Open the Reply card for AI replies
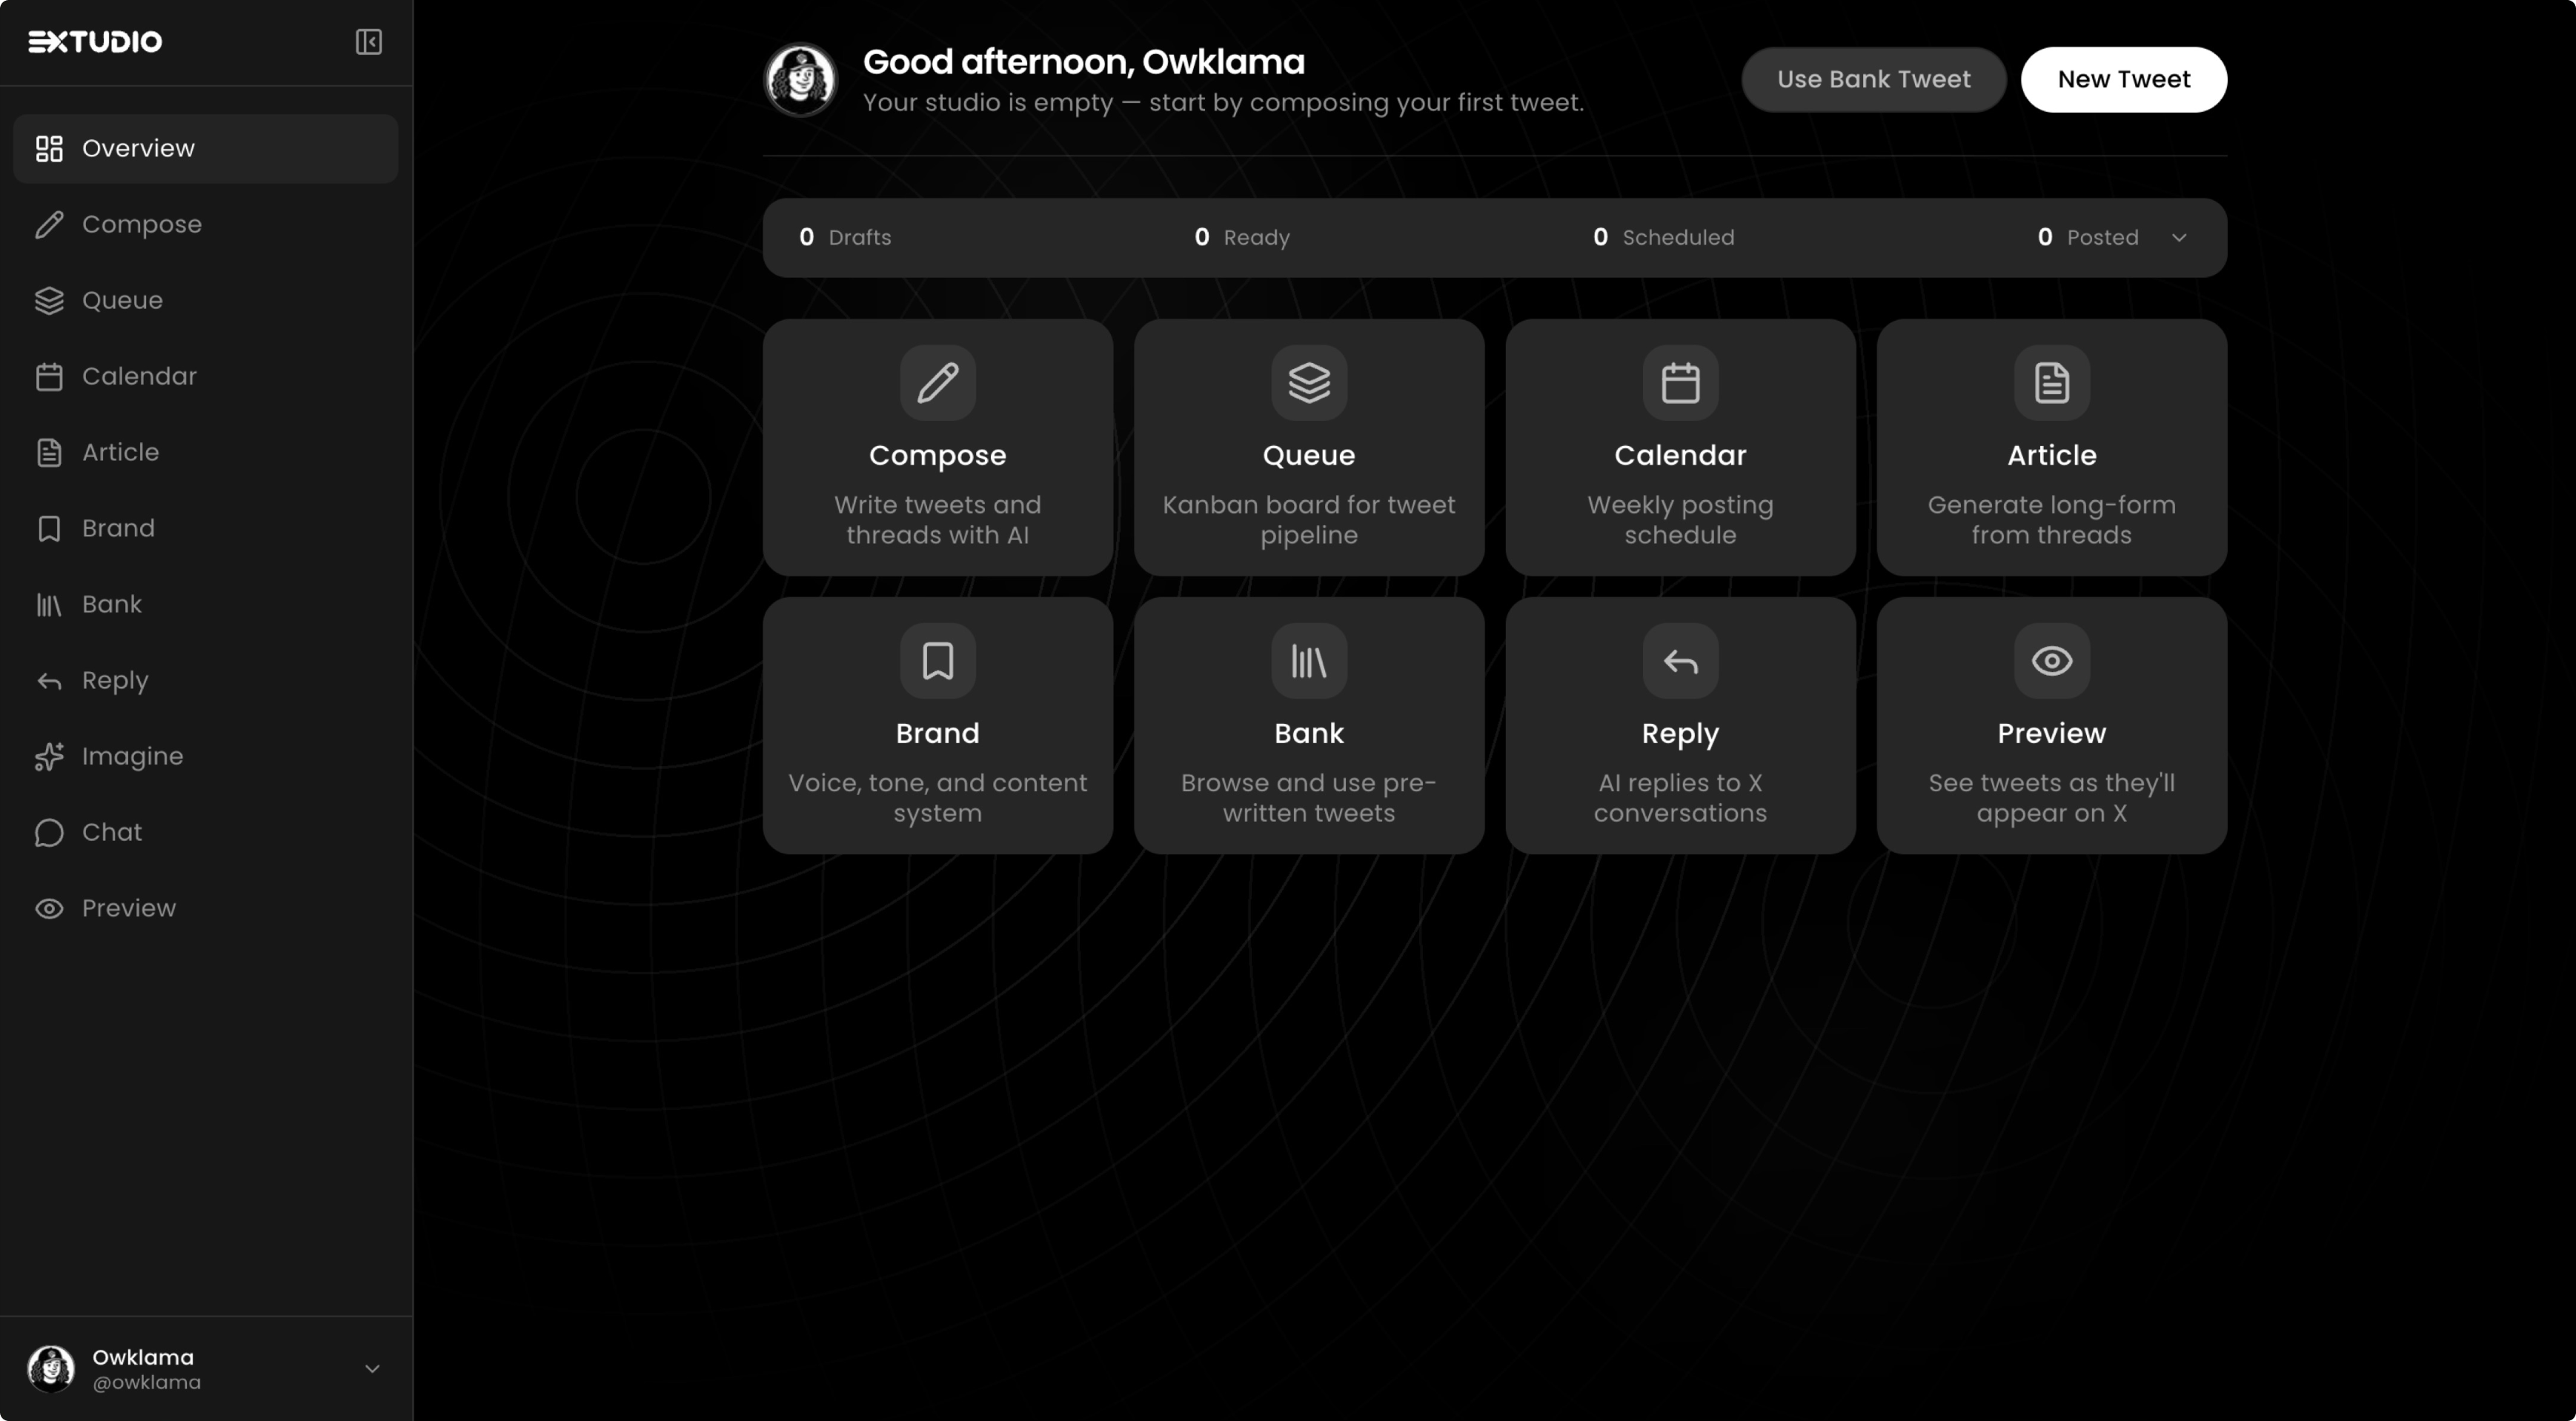Image resolution: width=2576 pixels, height=1421 pixels. click(x=1680, y=725)
